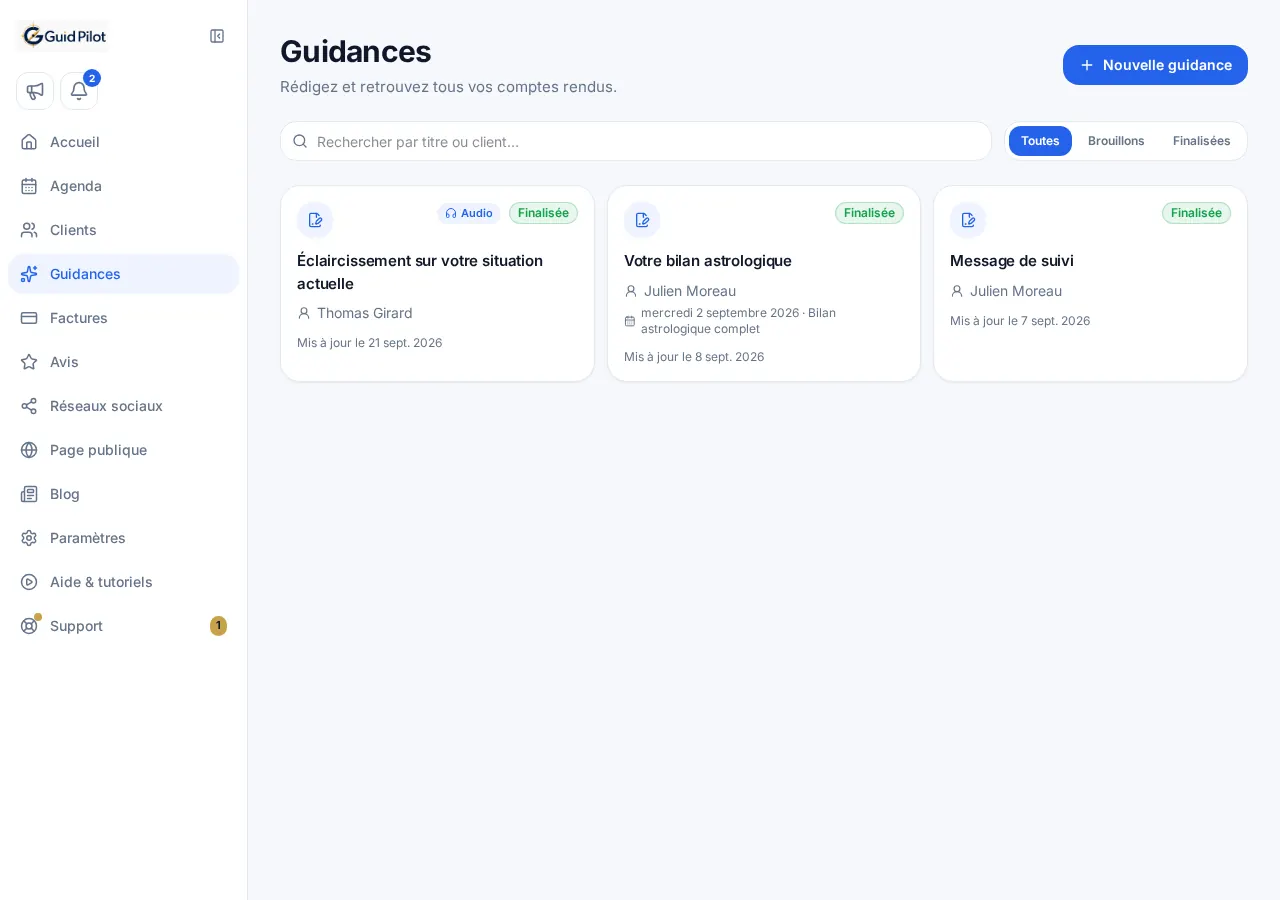Screen dimensions: 1280x900
Task: Click the search magnifier icon
Action: tap(300, 141)
